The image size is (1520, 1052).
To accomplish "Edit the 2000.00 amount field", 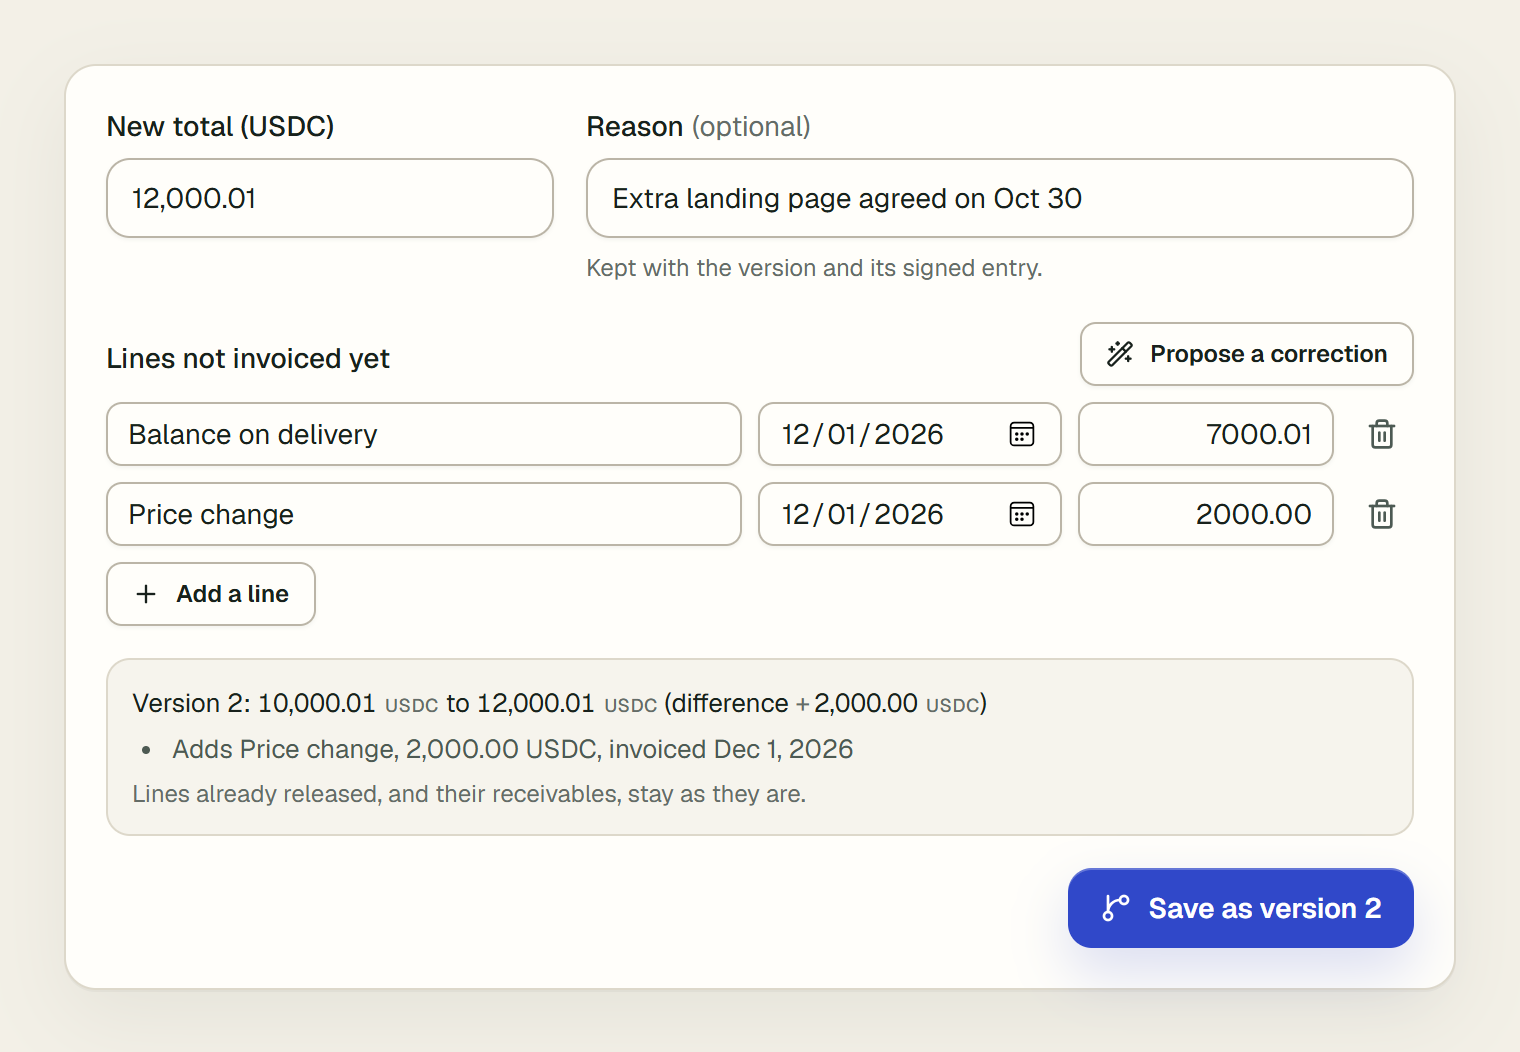I will pos(1205,514).
